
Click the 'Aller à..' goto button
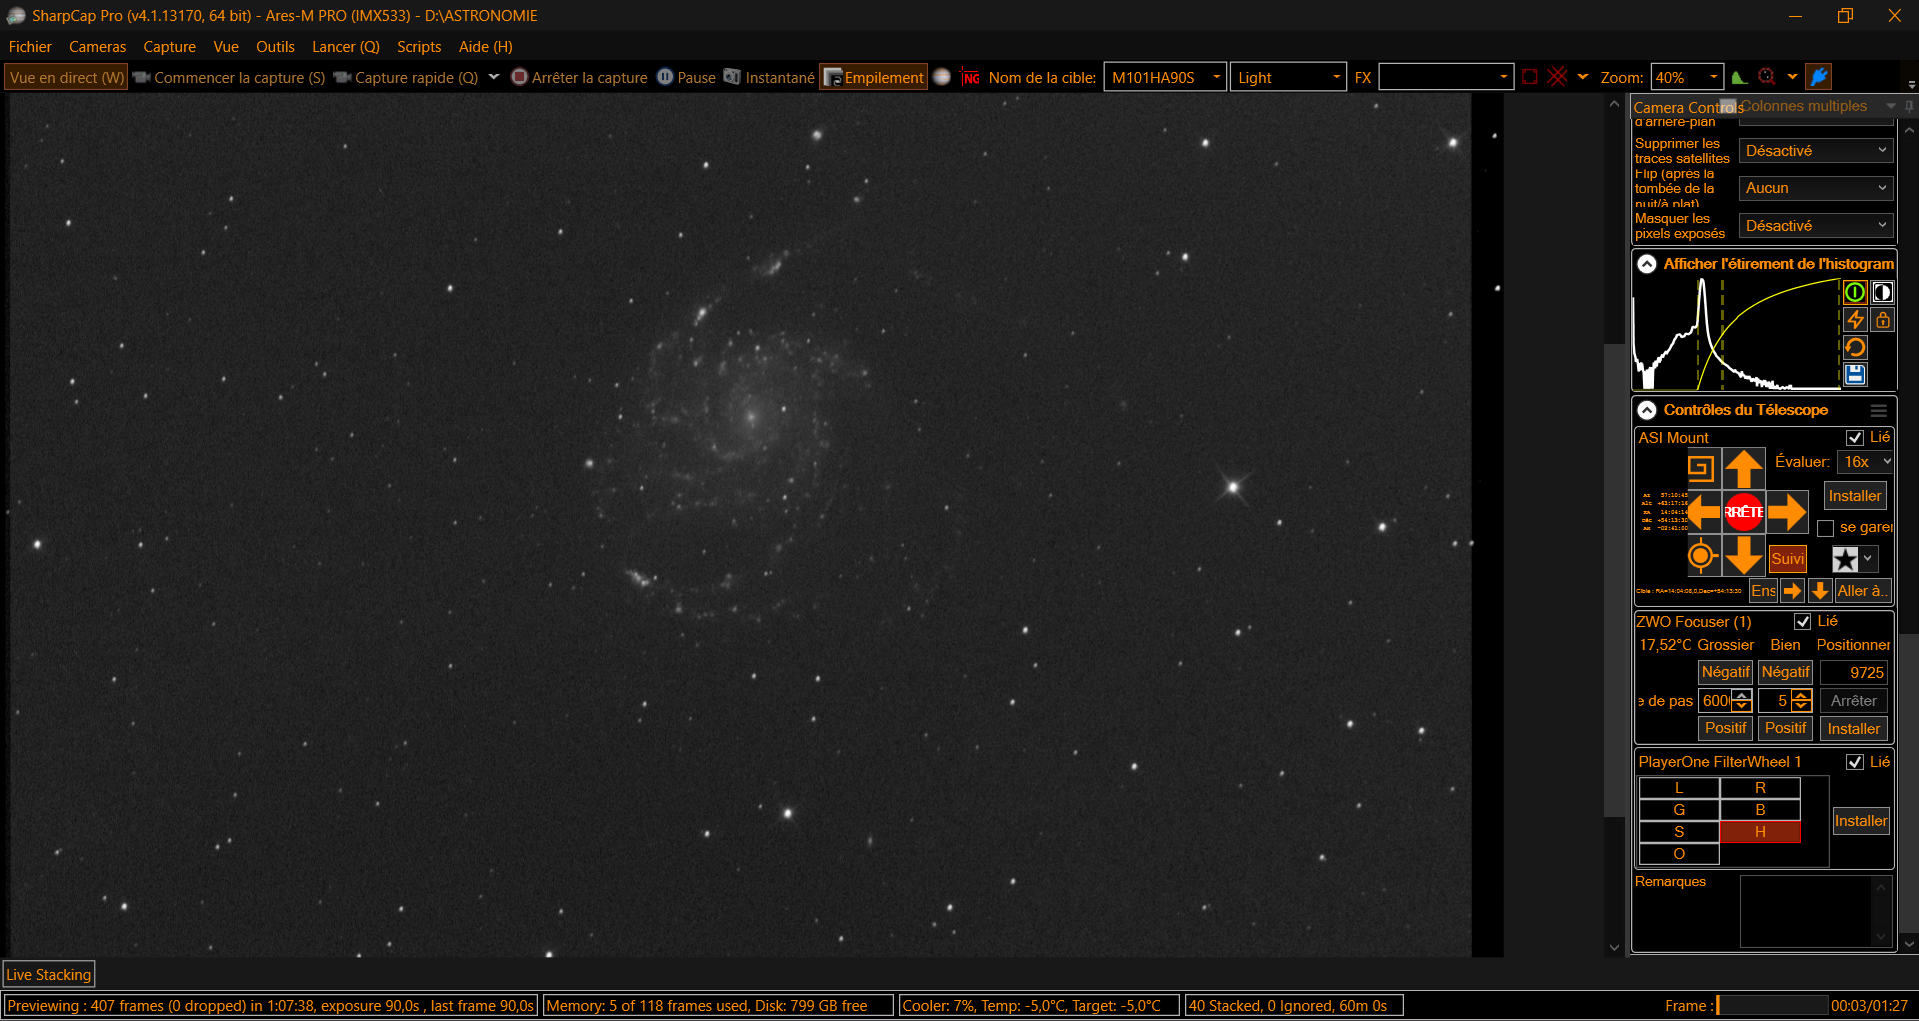[1862, 591]
